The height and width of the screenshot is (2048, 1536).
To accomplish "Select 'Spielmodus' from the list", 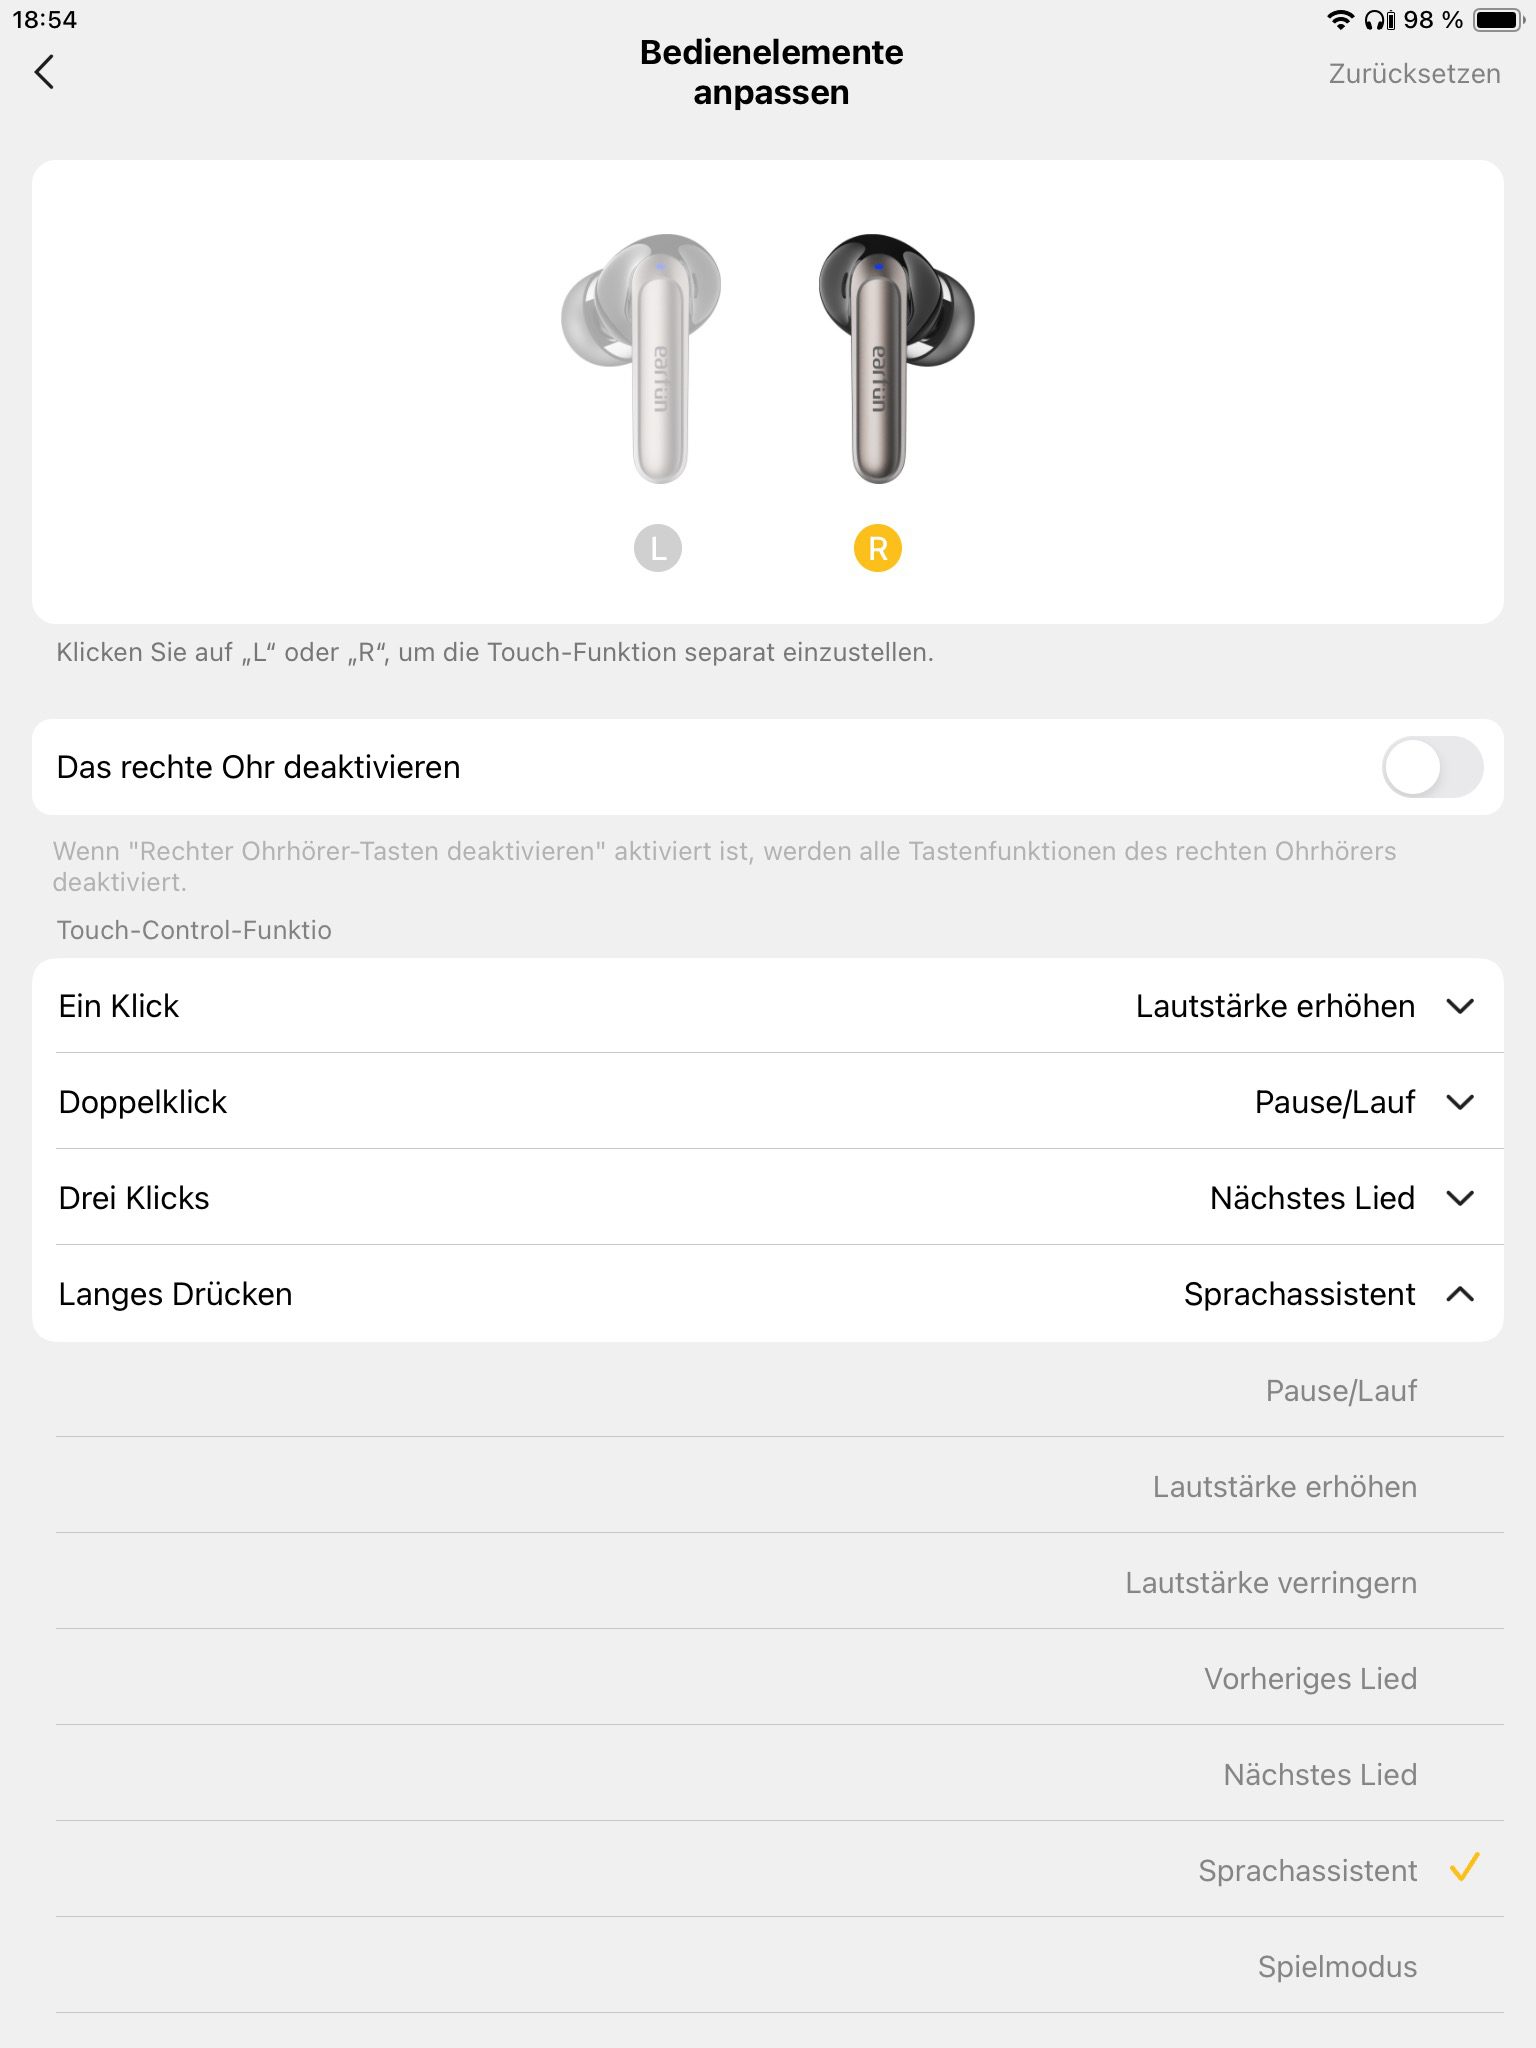I will [1337, 1967].
